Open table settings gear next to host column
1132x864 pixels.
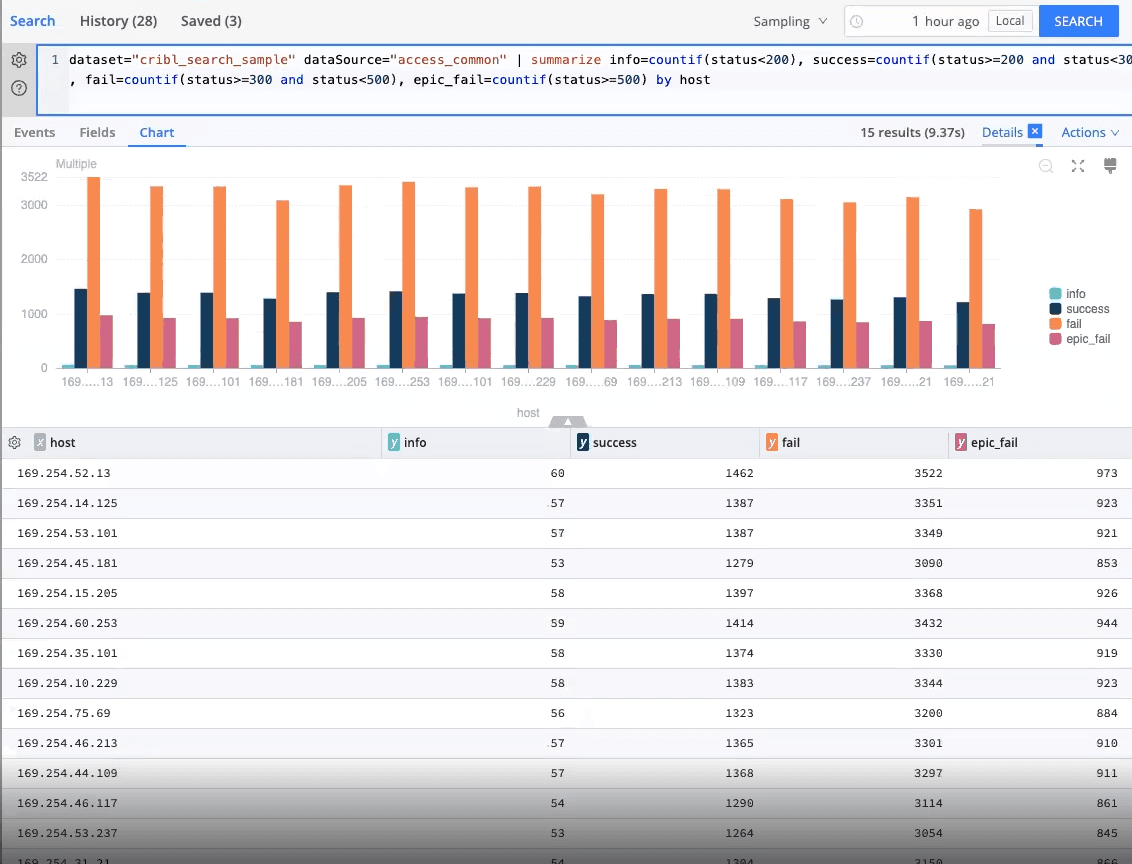[15, 442]
